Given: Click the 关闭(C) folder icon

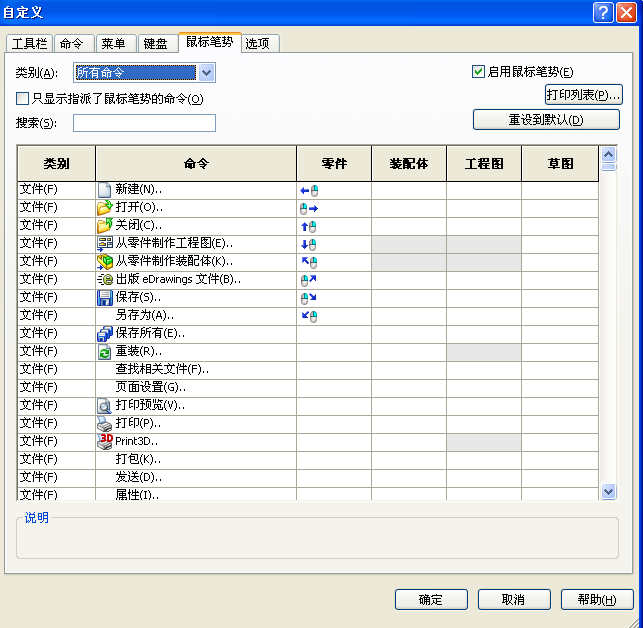Looking at the screenshot, I should coord(105,226).
